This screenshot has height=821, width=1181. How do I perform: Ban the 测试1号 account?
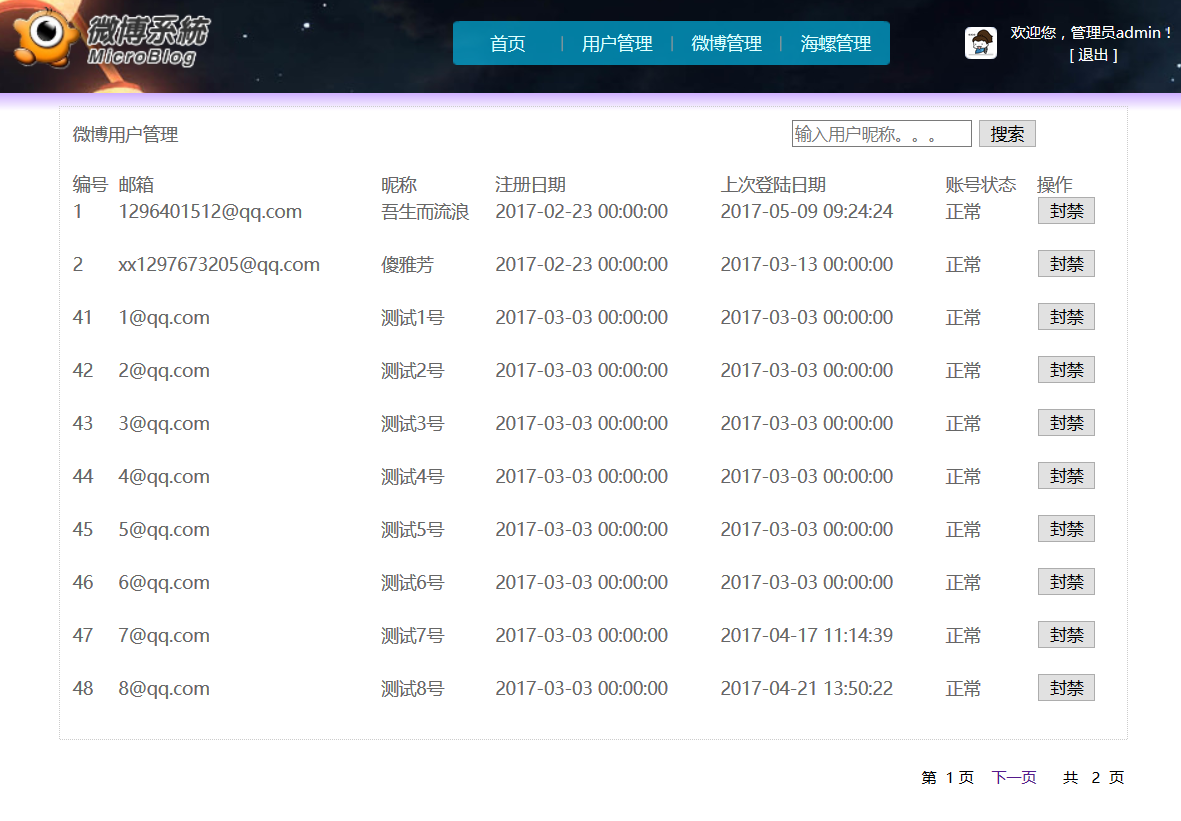click(1066, 317)
